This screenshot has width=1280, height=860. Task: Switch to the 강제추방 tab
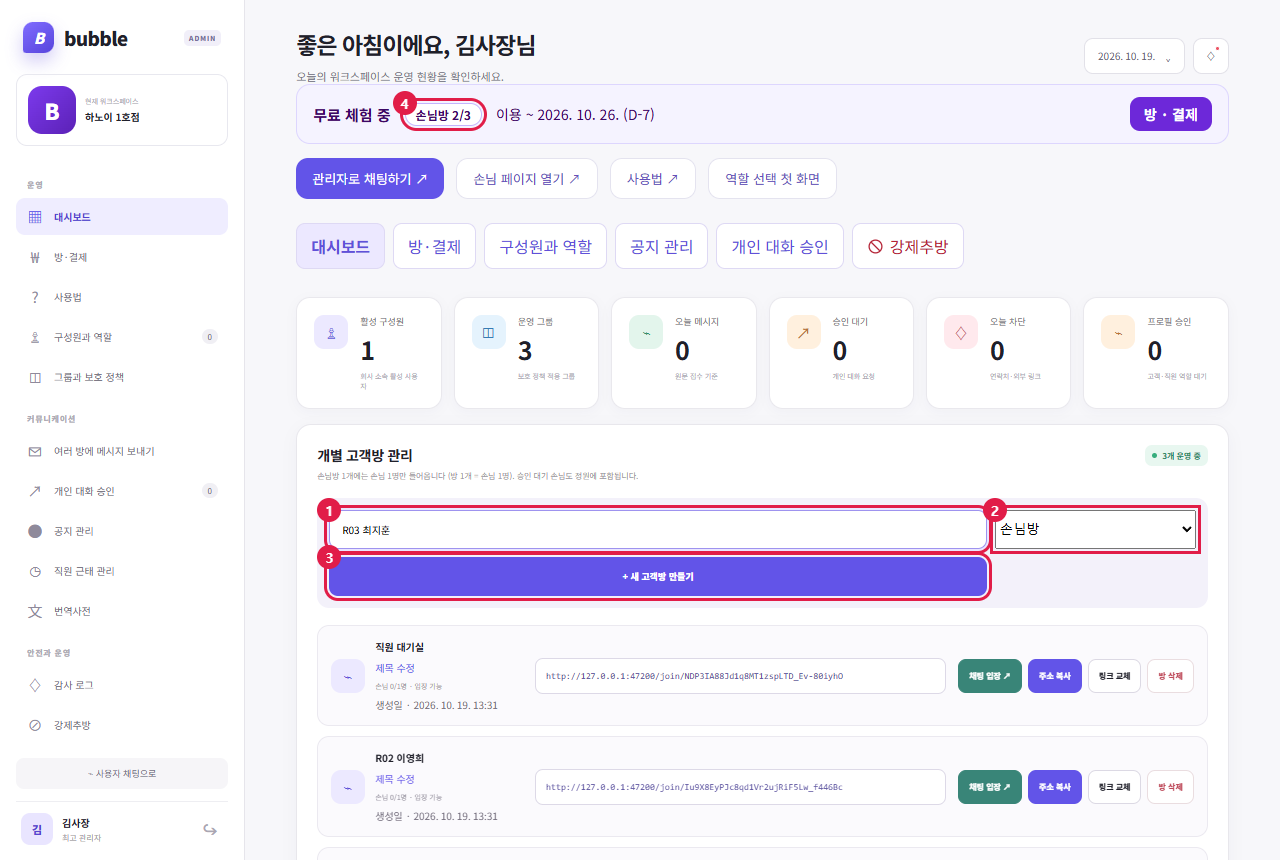tap(908, 246)
